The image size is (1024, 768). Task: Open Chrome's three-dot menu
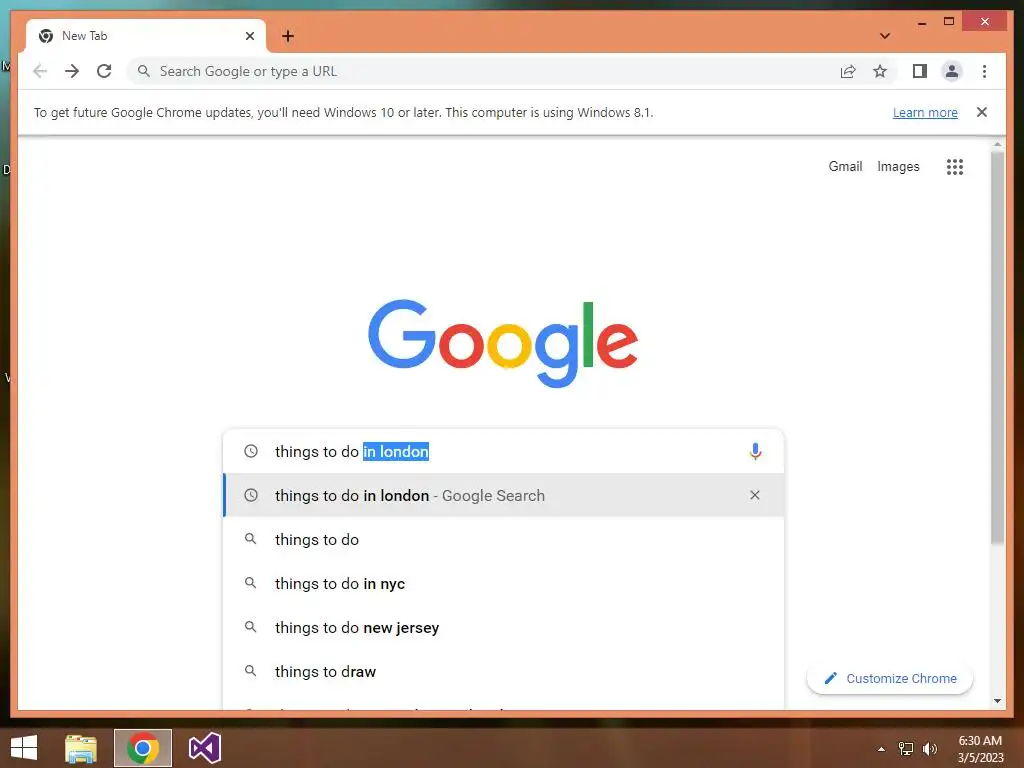984,71
